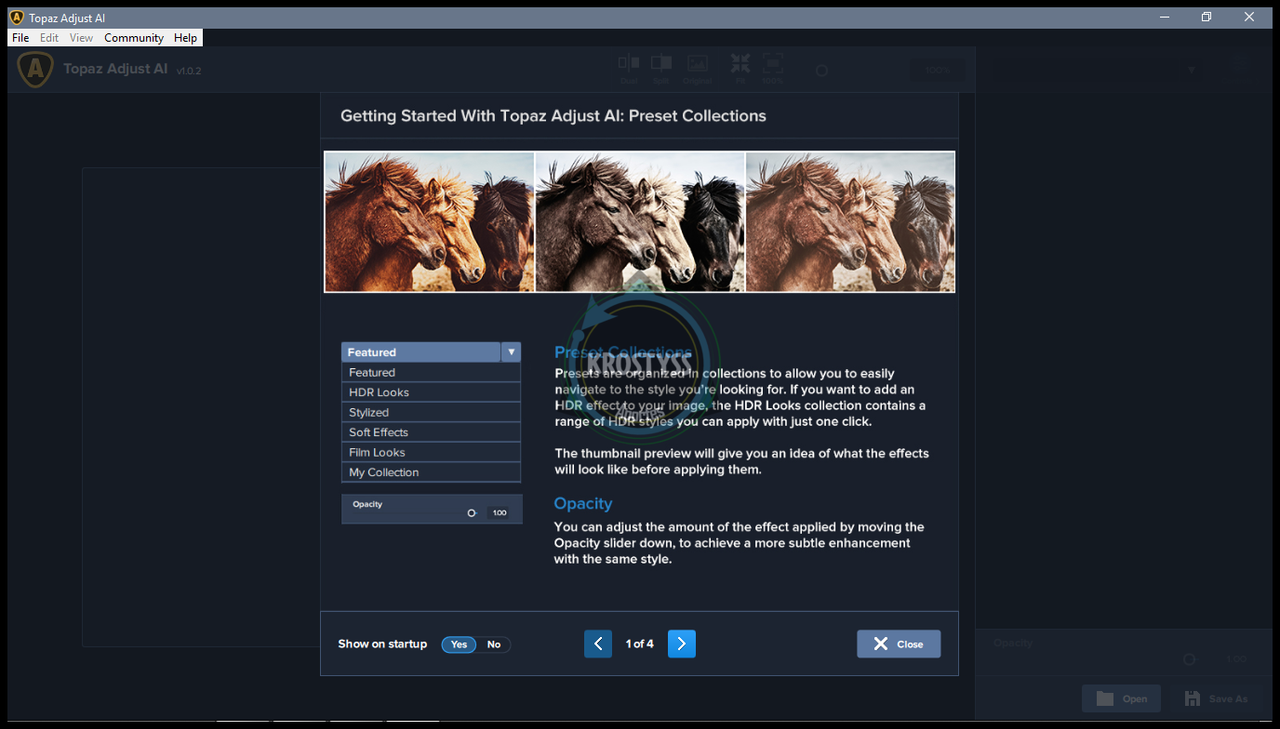Click the middle desaturated horse thumbnail
The width and height of the screenshot is (1280, 729).
click(x=640, y=222)
